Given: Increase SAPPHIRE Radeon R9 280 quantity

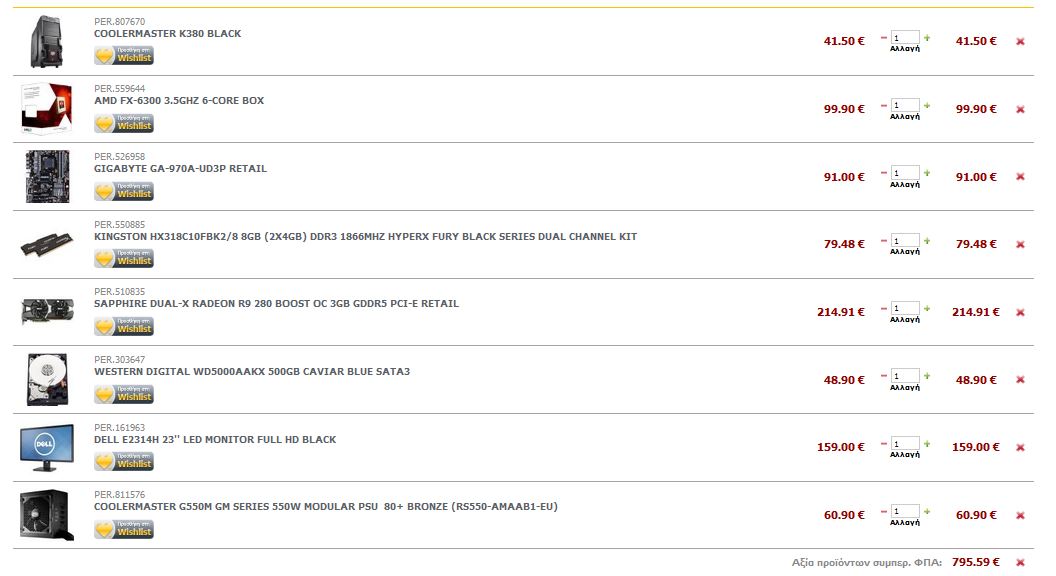Looking at the screenshot, I should point(927,309).
